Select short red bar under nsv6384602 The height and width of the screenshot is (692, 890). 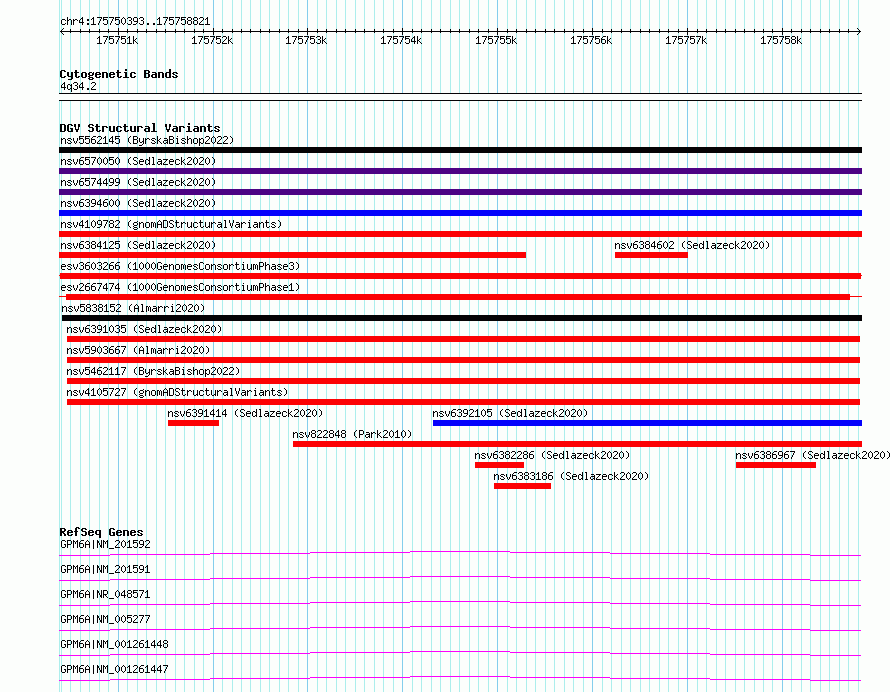[651, 255]
